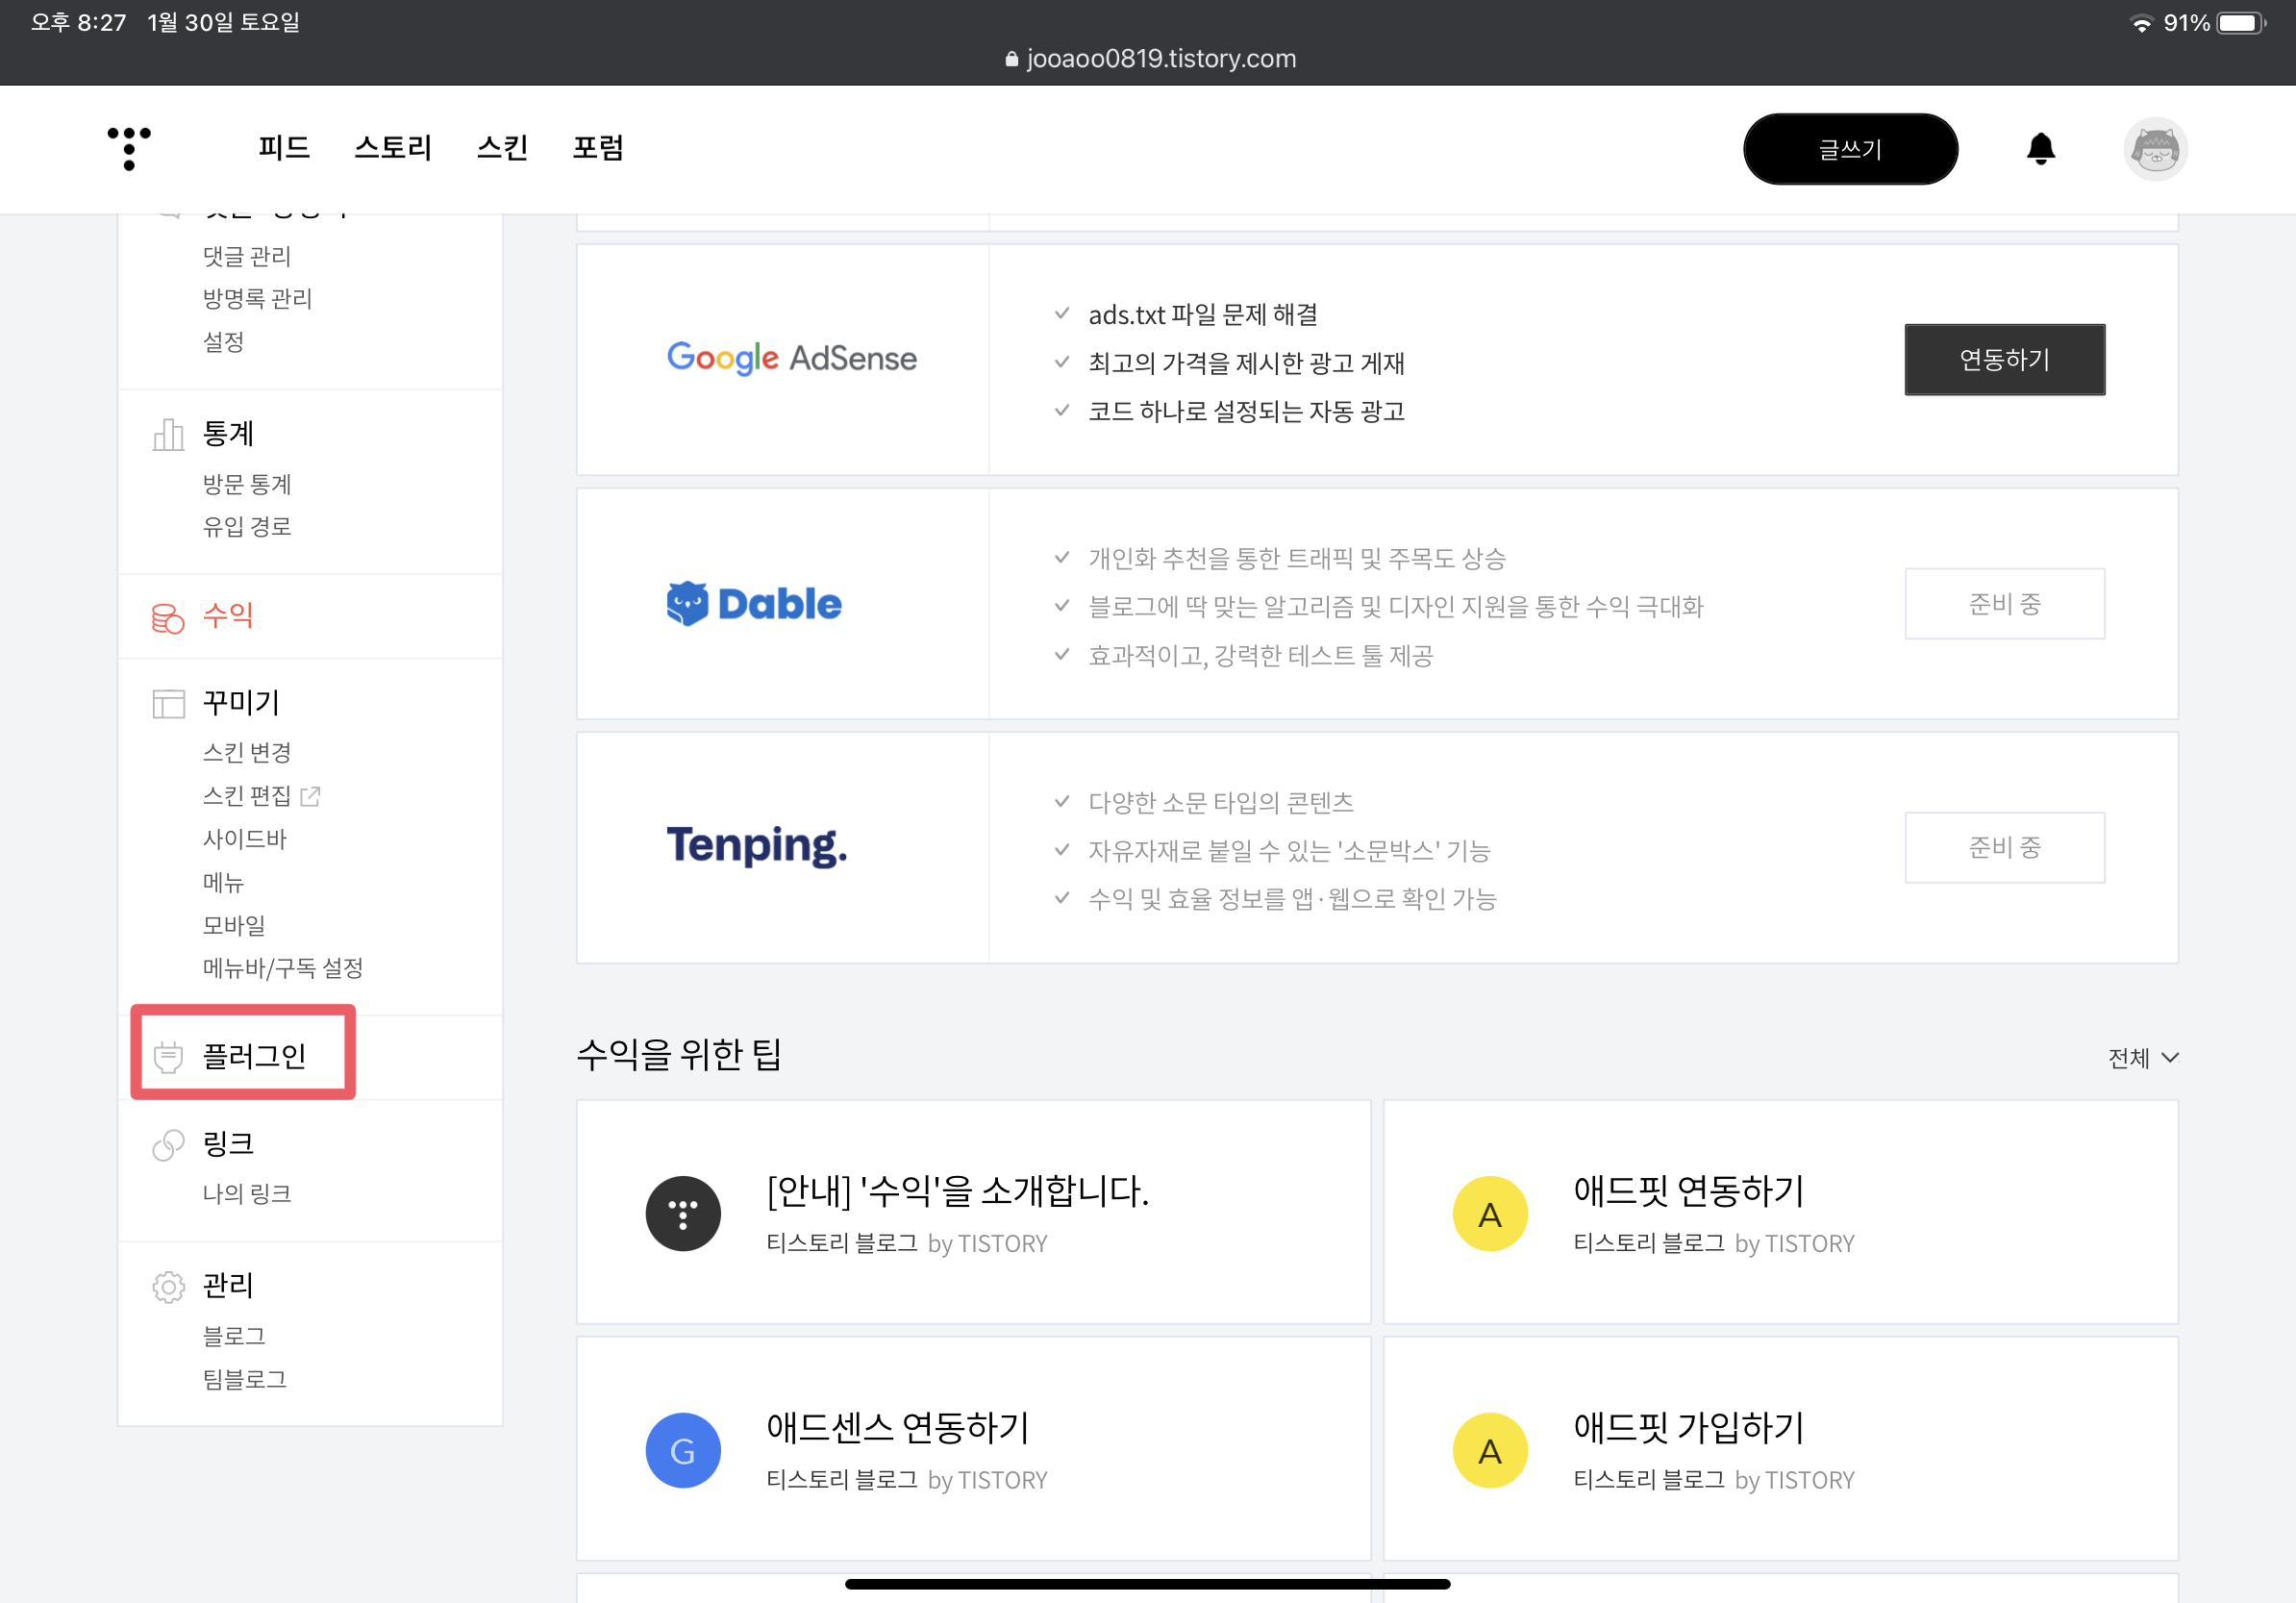Click the URL lock icon
This screenshot has width=2296, height=1603.
coord(1011,59)
